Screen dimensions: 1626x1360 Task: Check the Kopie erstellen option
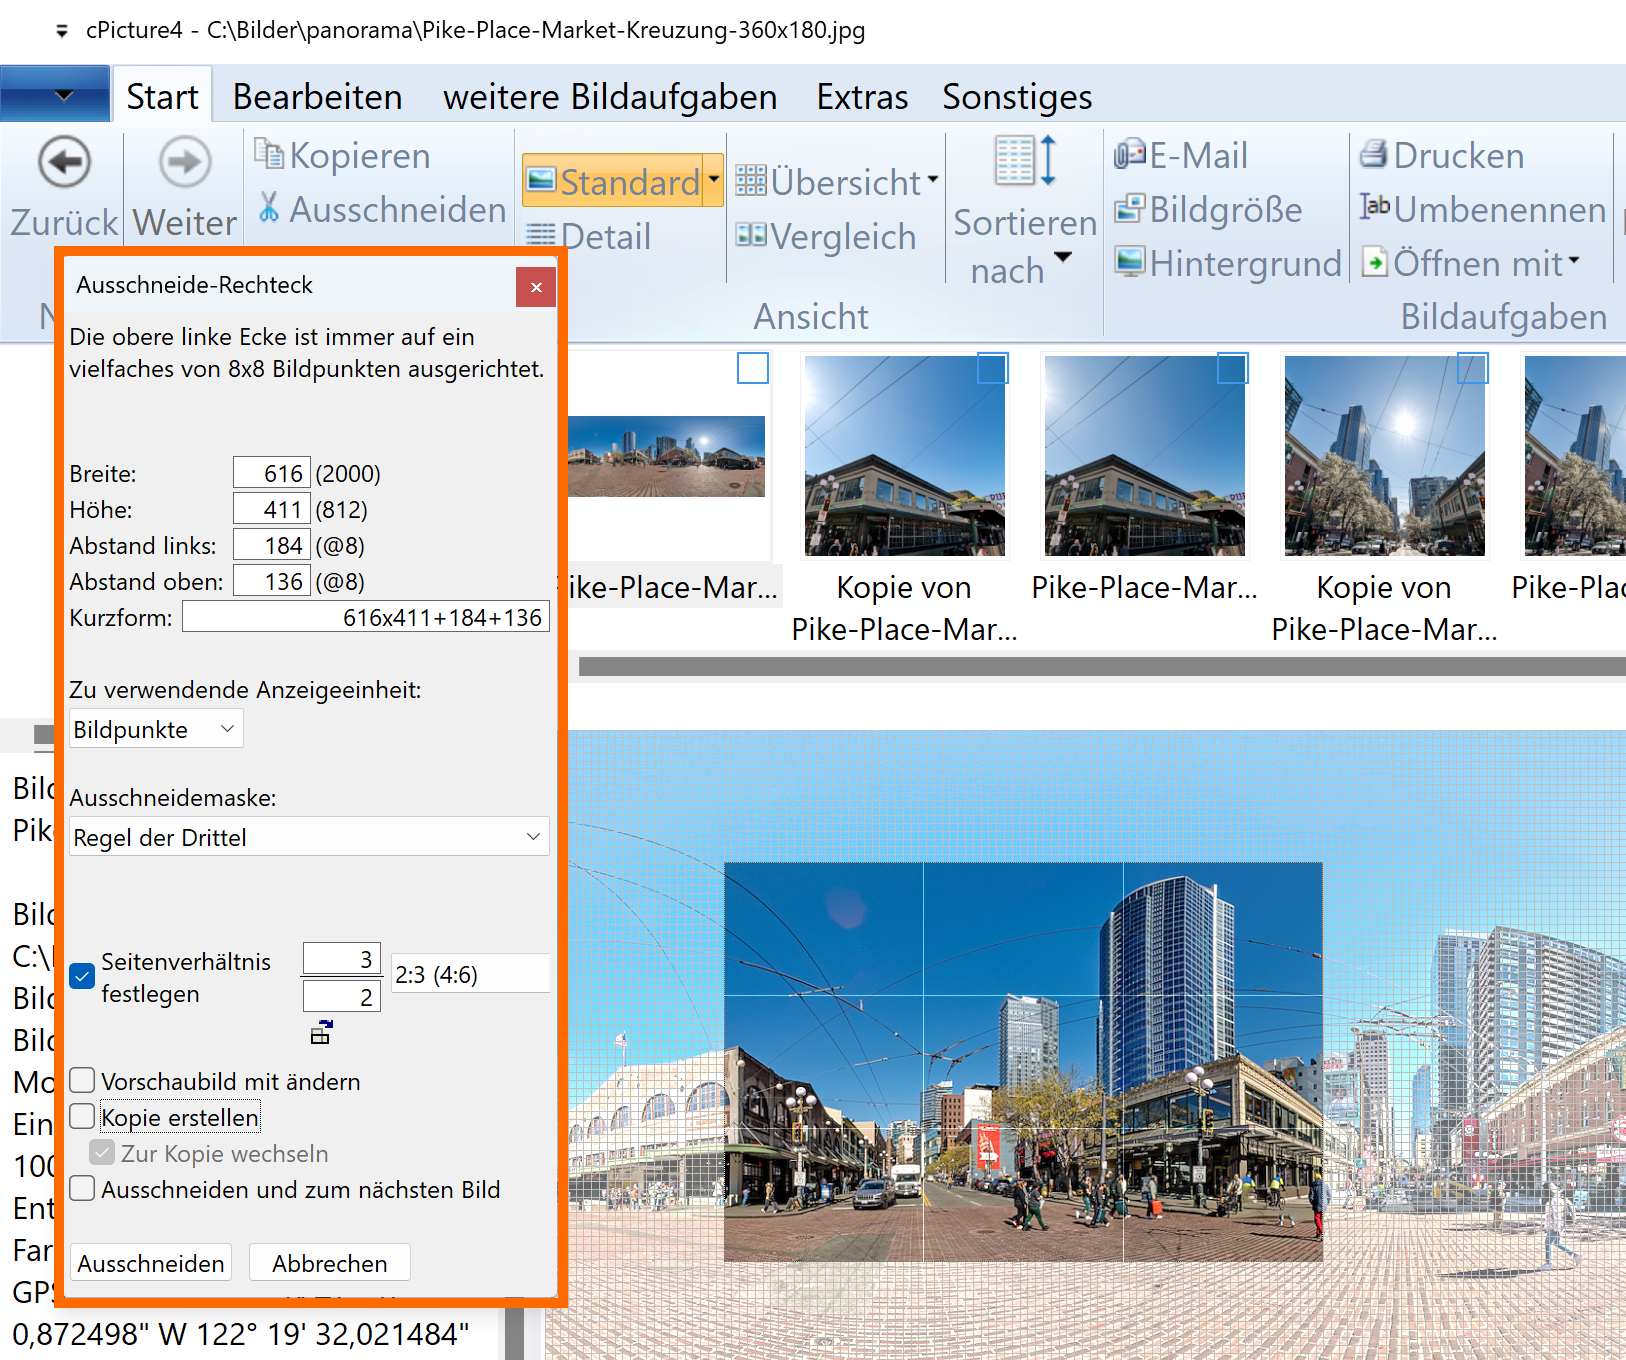pyautogui.click(x=83, y=1117)
